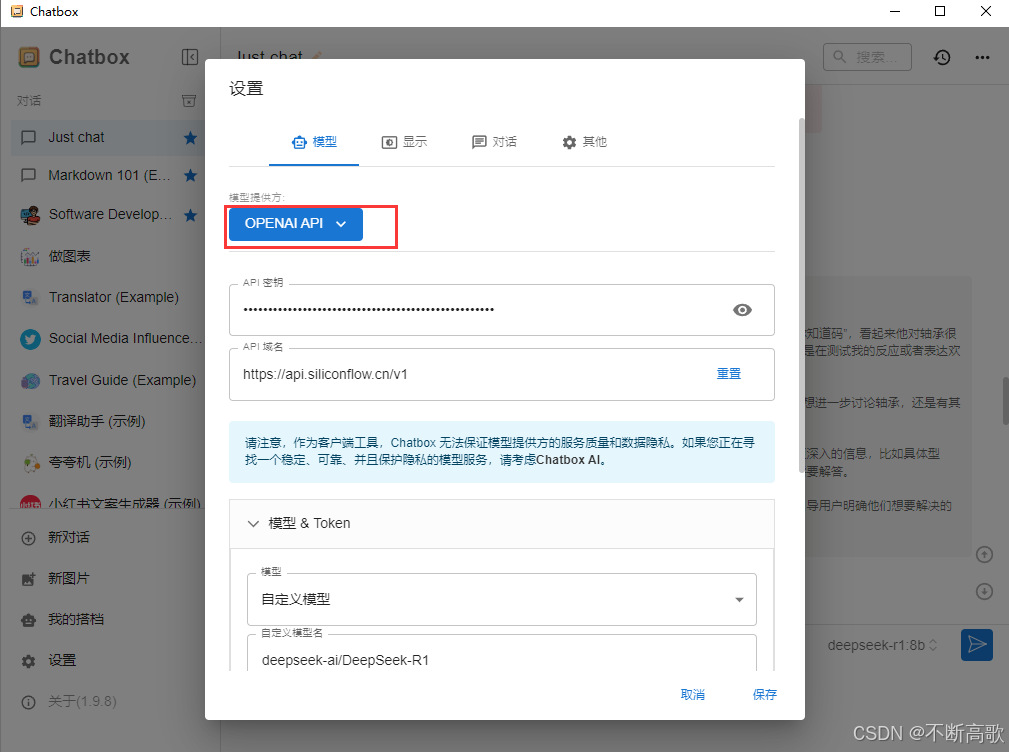Click the sidebar collapse icon next to Chatbox
1009x752 pixels.
pyautogui.click(x=190, y=57)
